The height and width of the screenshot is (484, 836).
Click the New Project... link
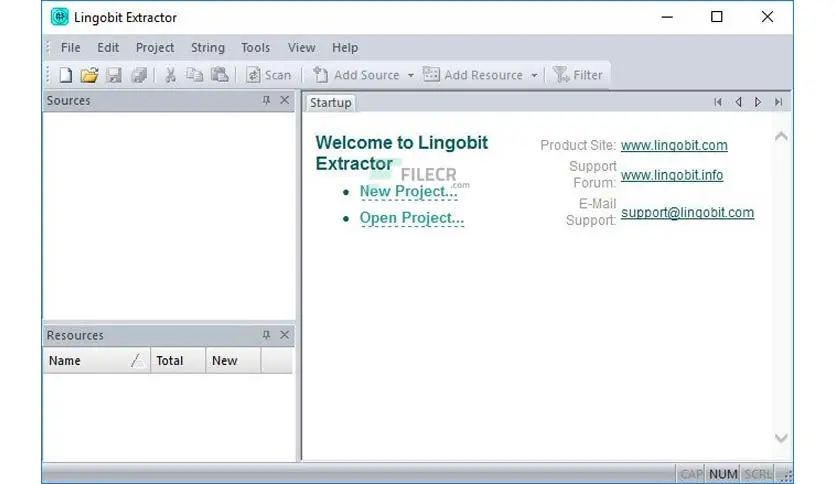tap(408, 192)
